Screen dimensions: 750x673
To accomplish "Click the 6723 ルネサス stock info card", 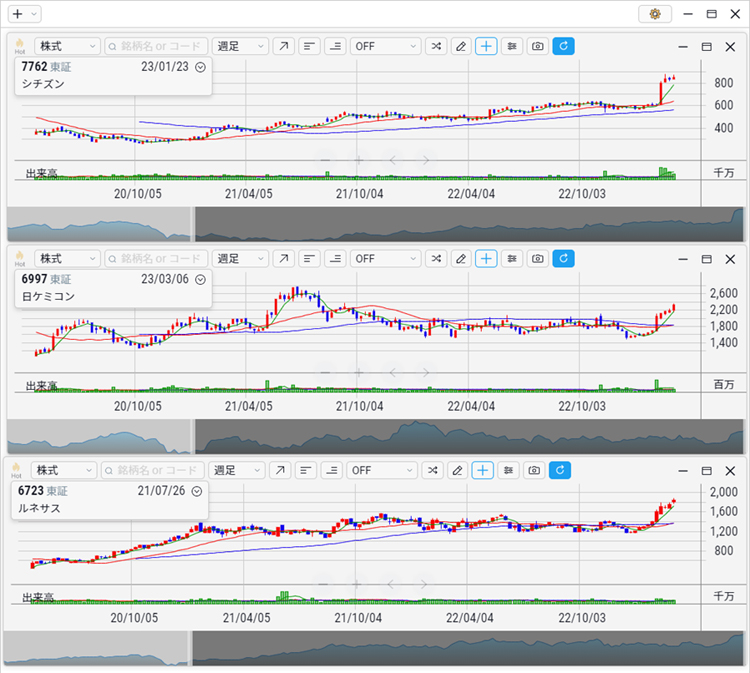I will 110,499.
